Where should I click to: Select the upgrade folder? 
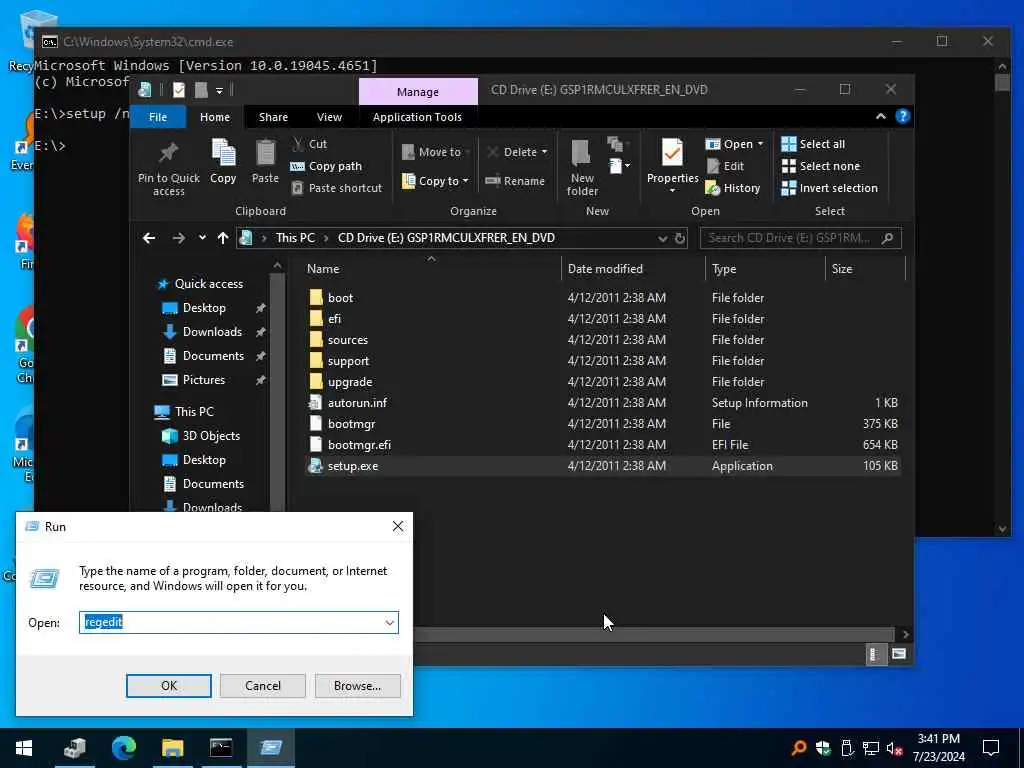pyautogui.click(x=602, y=381)
